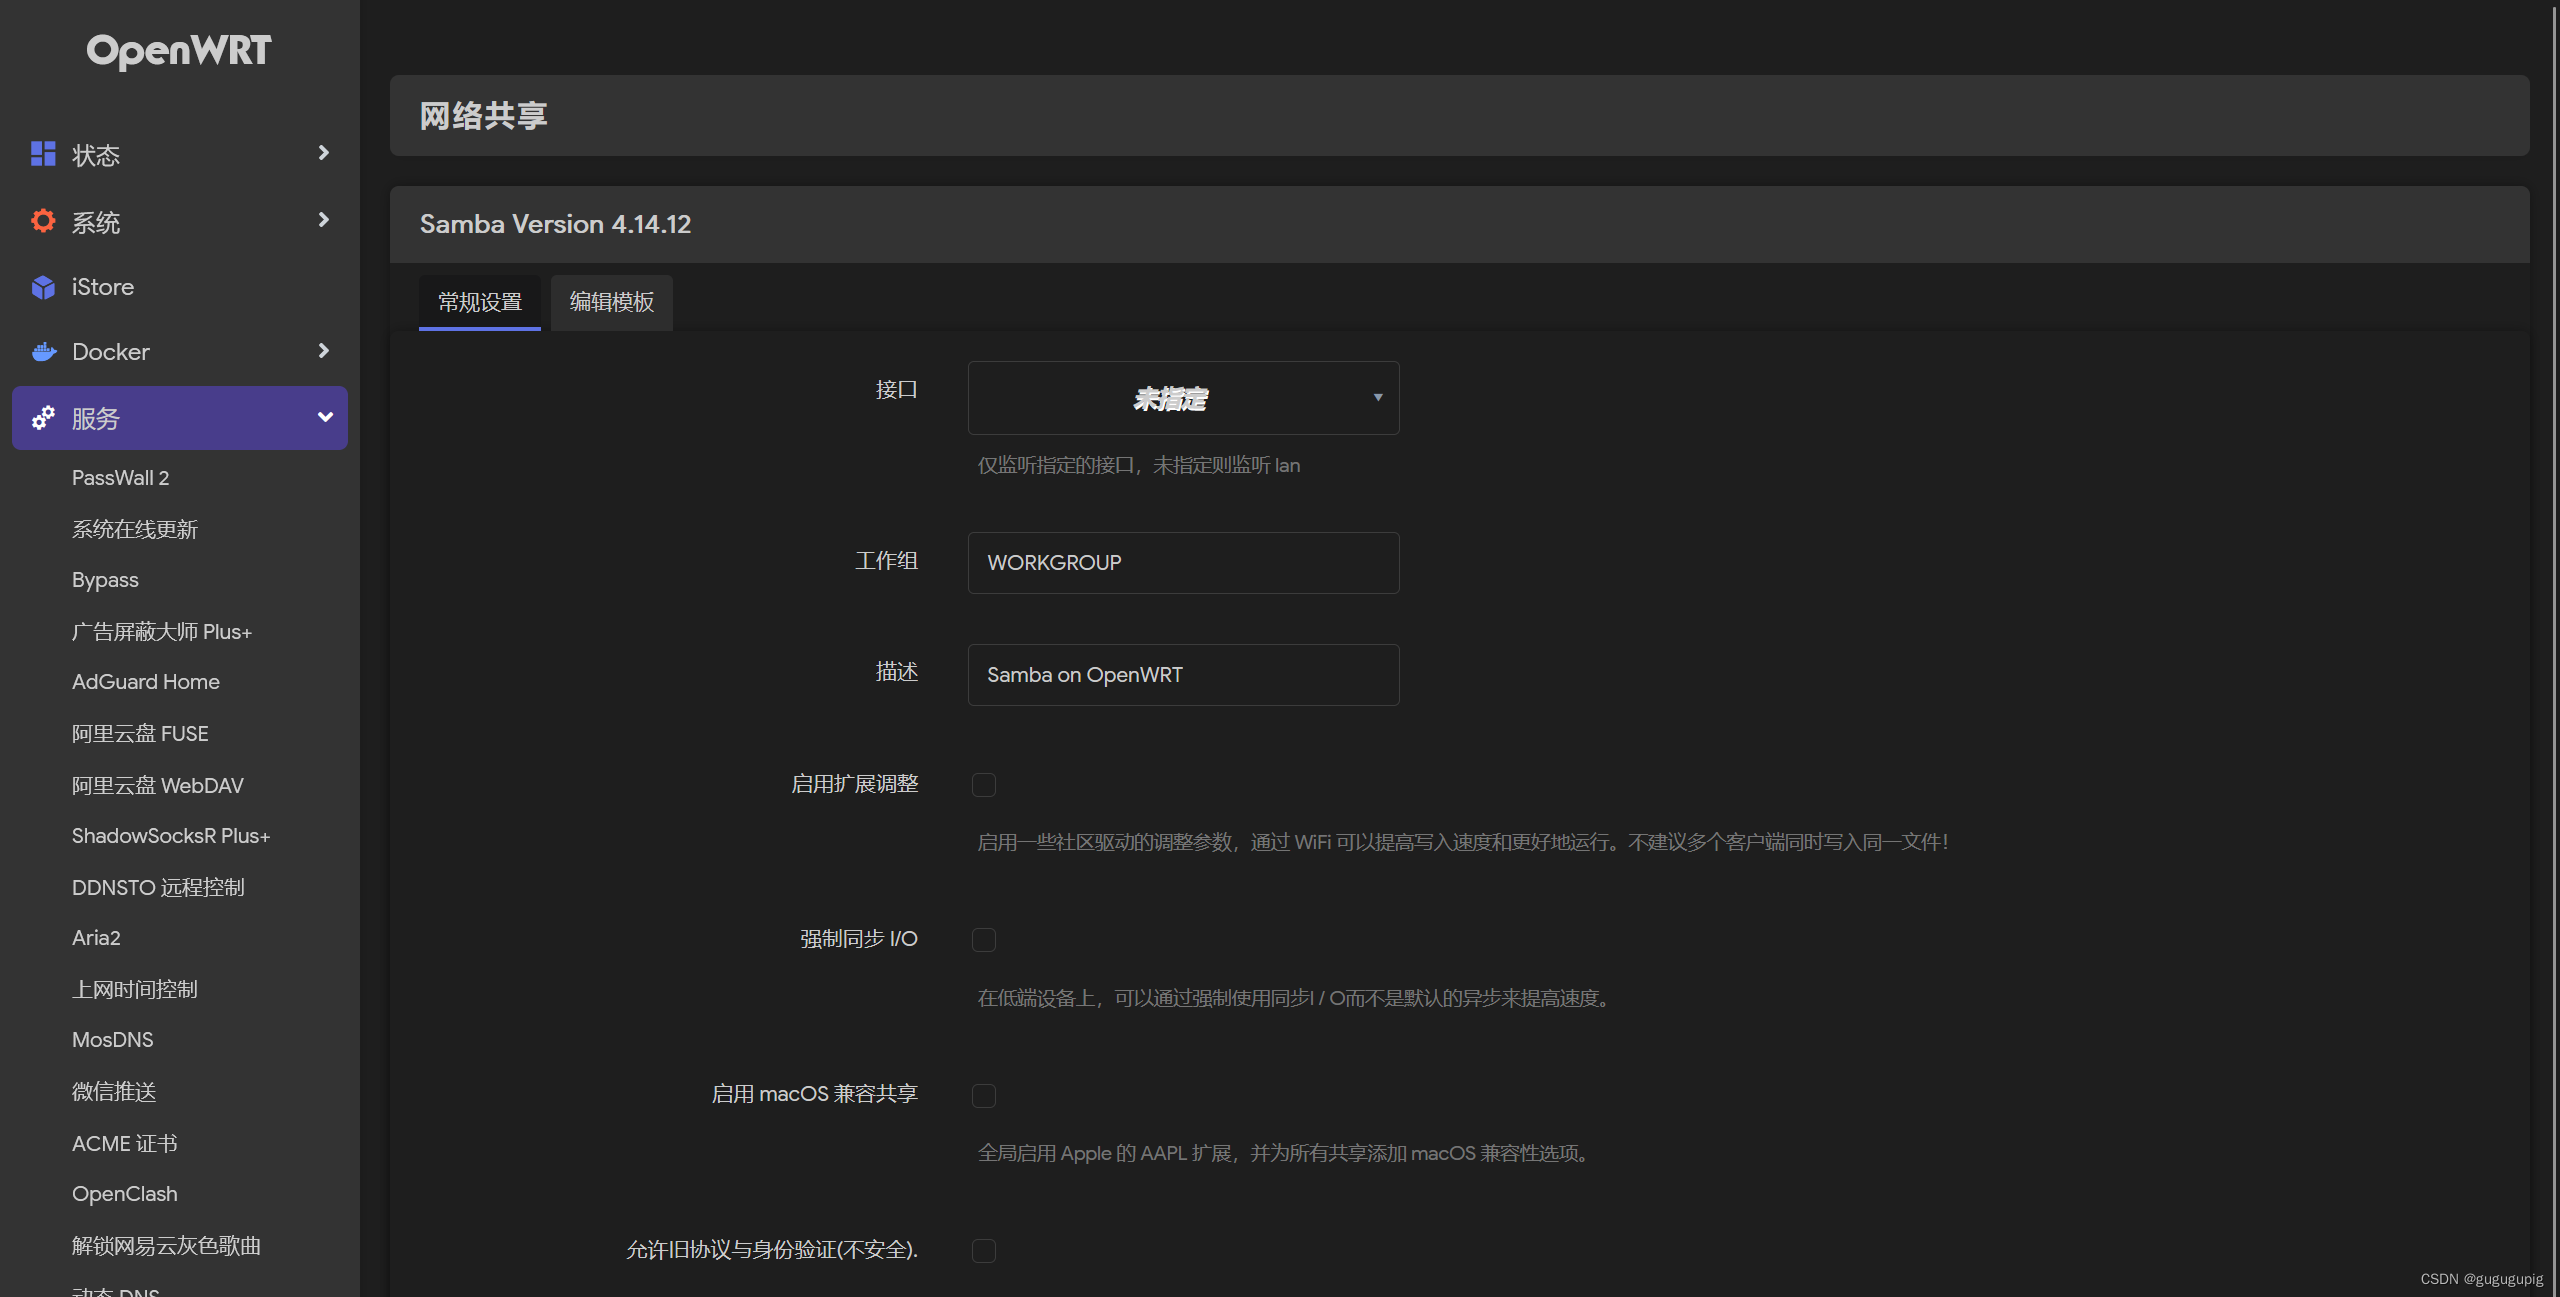Expand the 状态 menu chevron
Image resolution: width=2560 pixels, height=1297 pixels.
click(323, 153)
